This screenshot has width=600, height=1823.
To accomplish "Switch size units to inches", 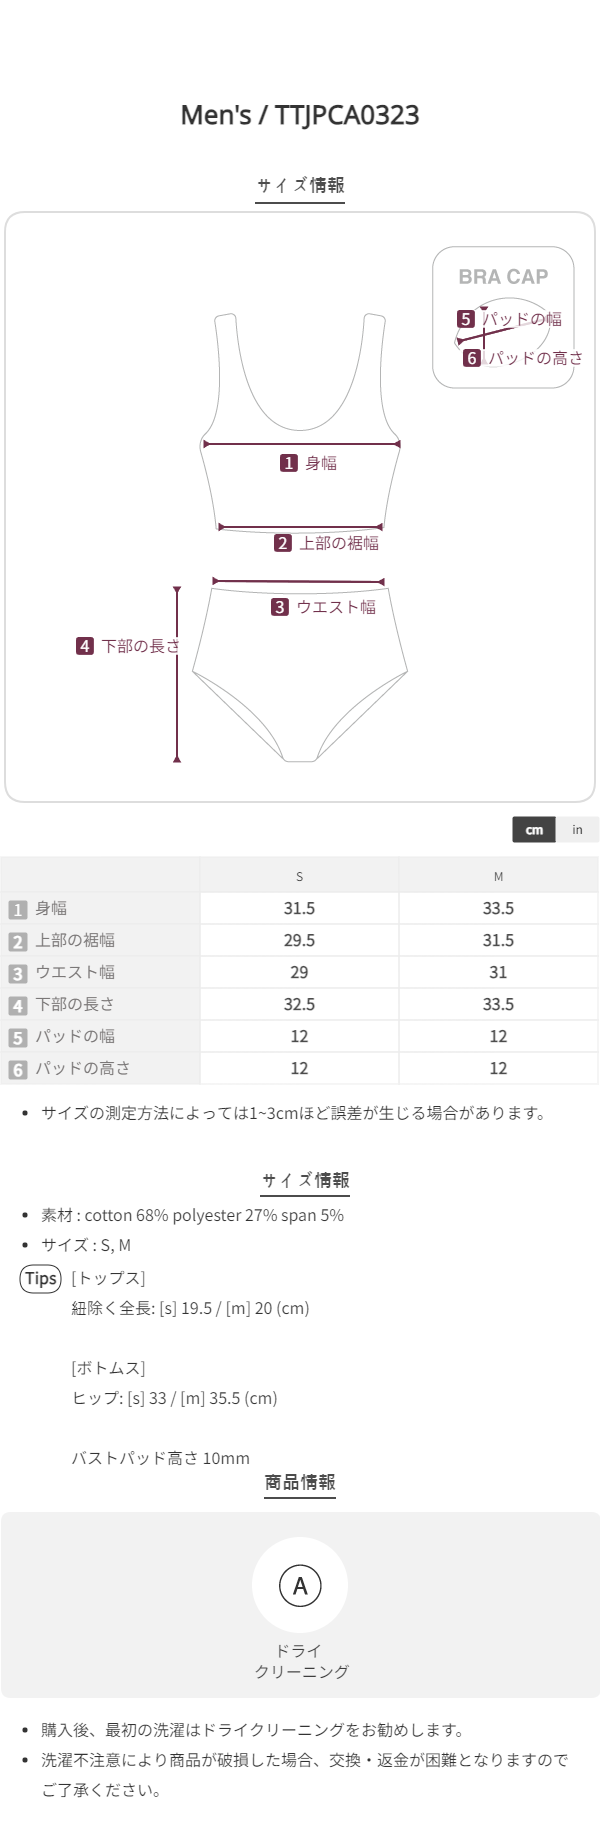I will click(x=577, y=830).
